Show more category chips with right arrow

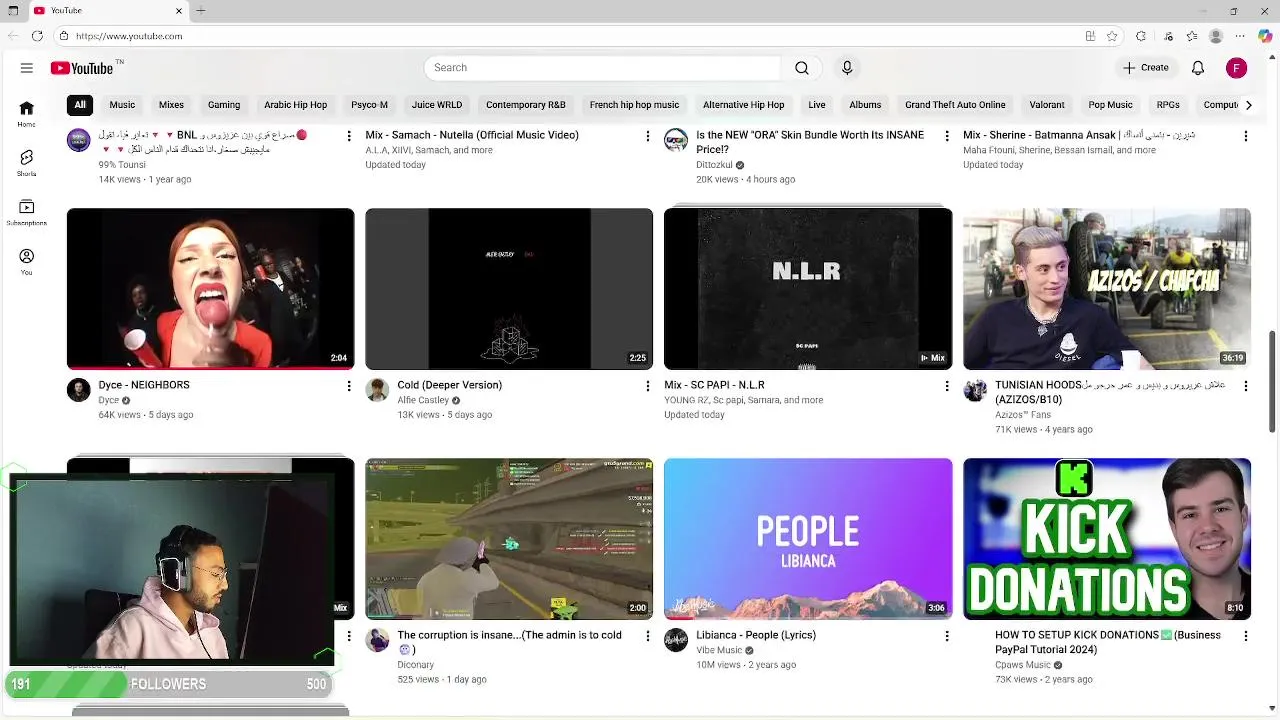tap(1248, 105)
